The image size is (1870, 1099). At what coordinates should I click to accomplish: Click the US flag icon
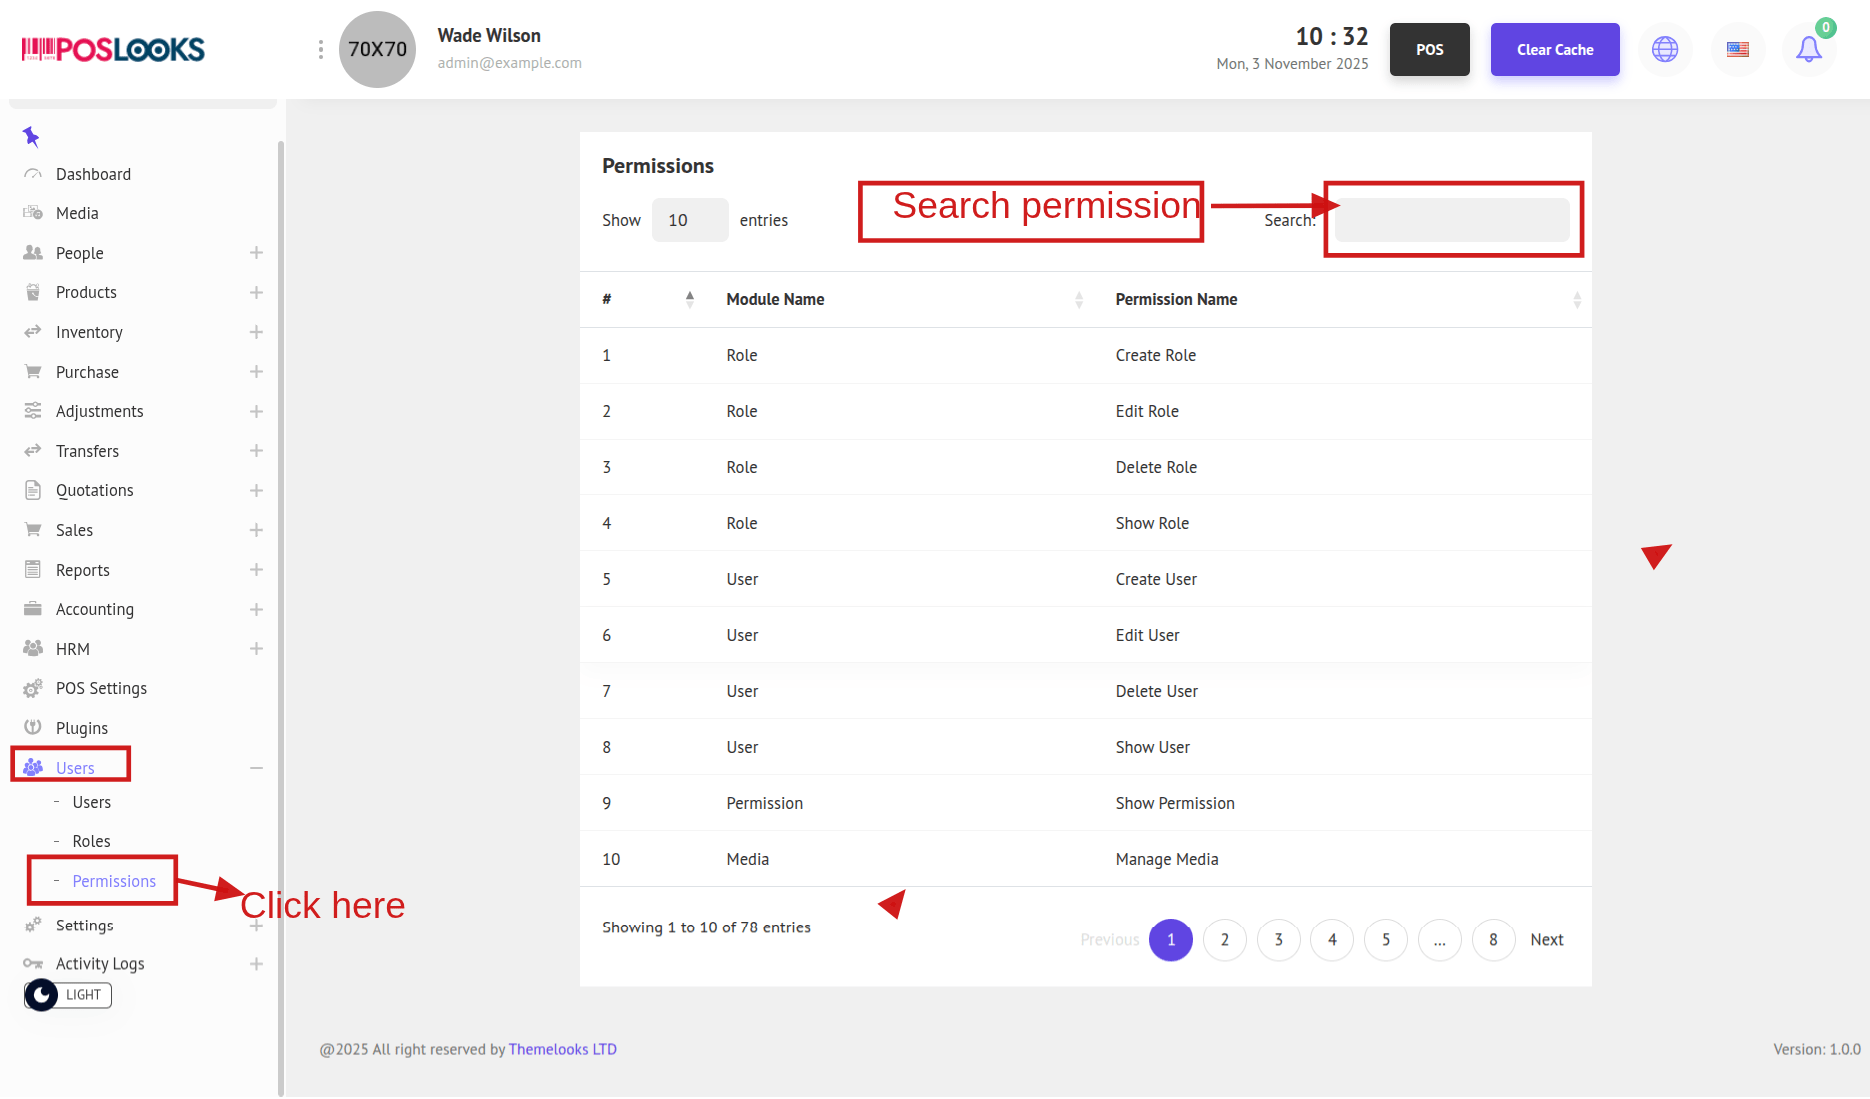click(1738, 49)
